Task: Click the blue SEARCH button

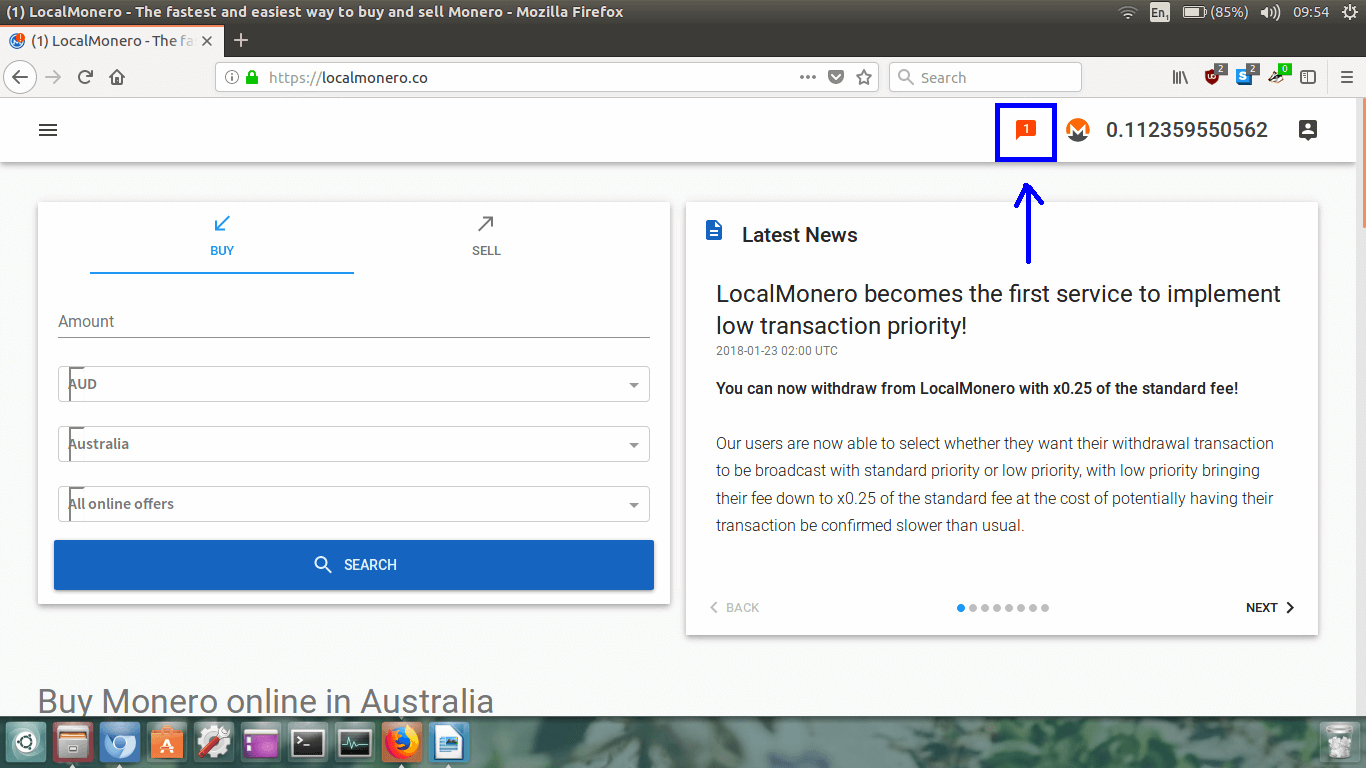Action: click(354, 565)
